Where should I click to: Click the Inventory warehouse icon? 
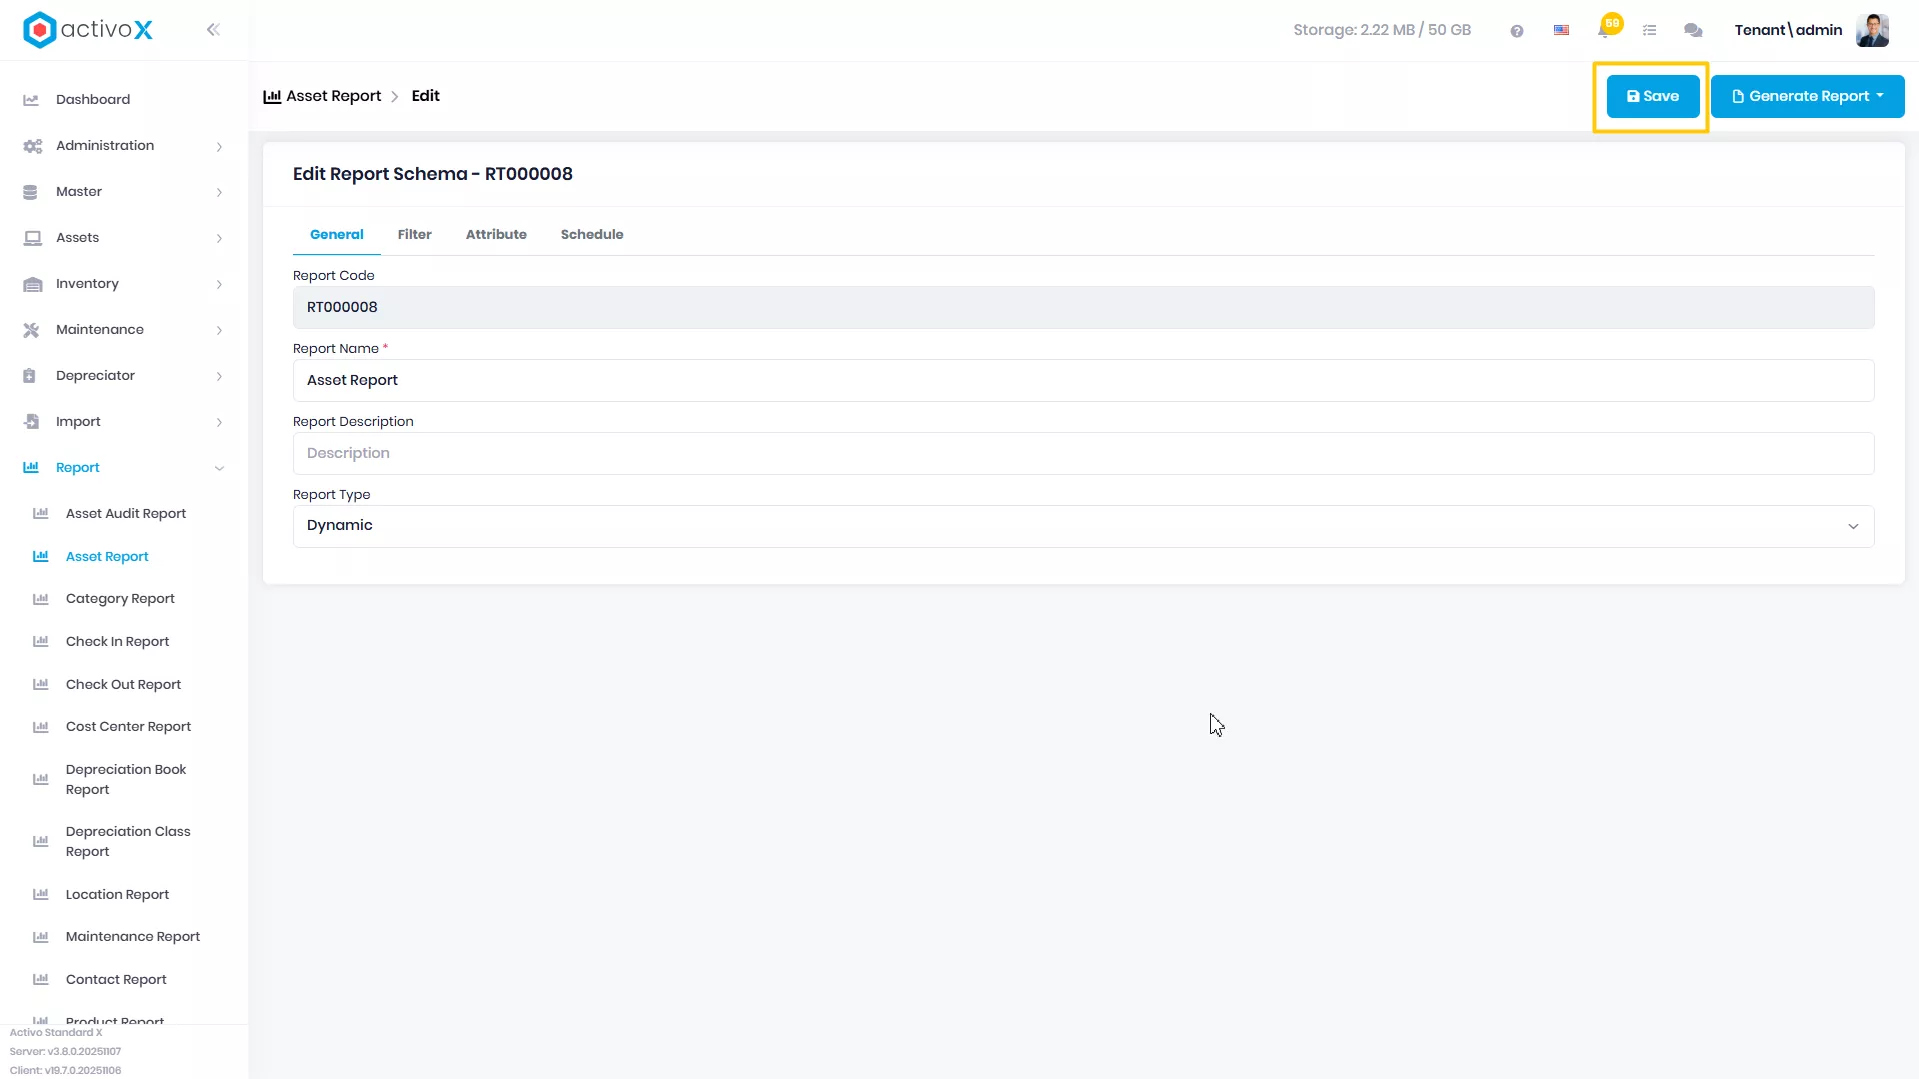32,284
